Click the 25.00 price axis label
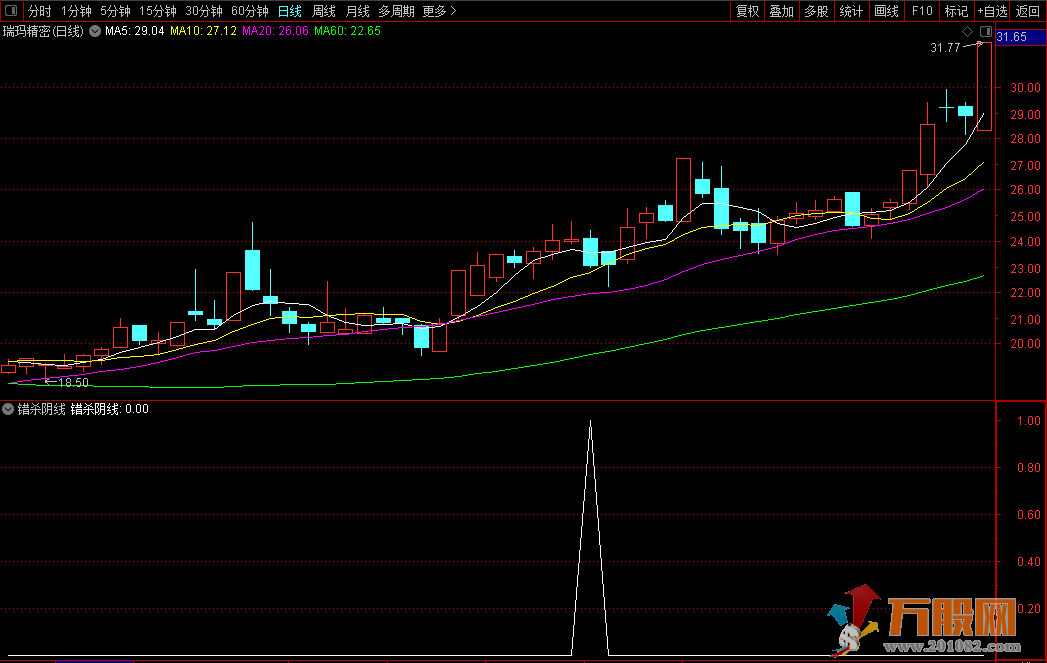The image size is (1047, 663). tap(1025, 216)
